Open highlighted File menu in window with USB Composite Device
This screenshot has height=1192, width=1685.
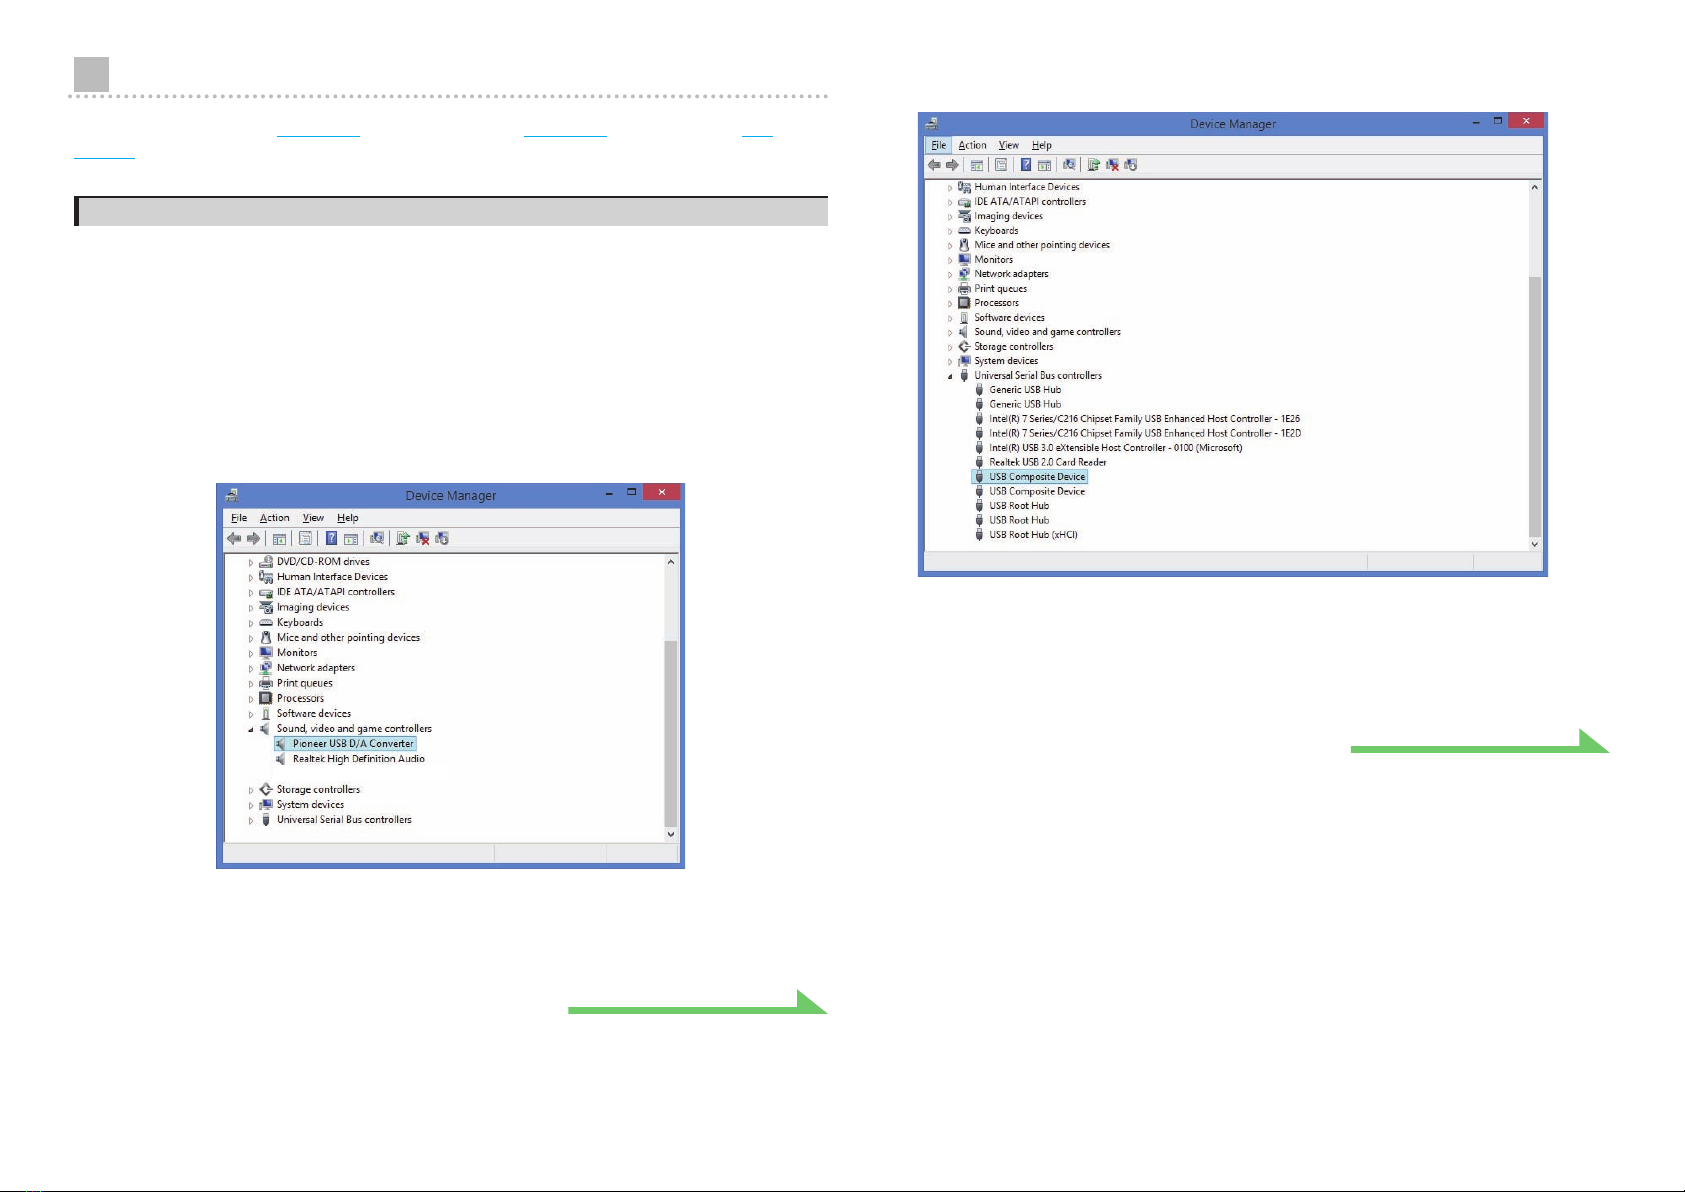click(x=938, y=145)
